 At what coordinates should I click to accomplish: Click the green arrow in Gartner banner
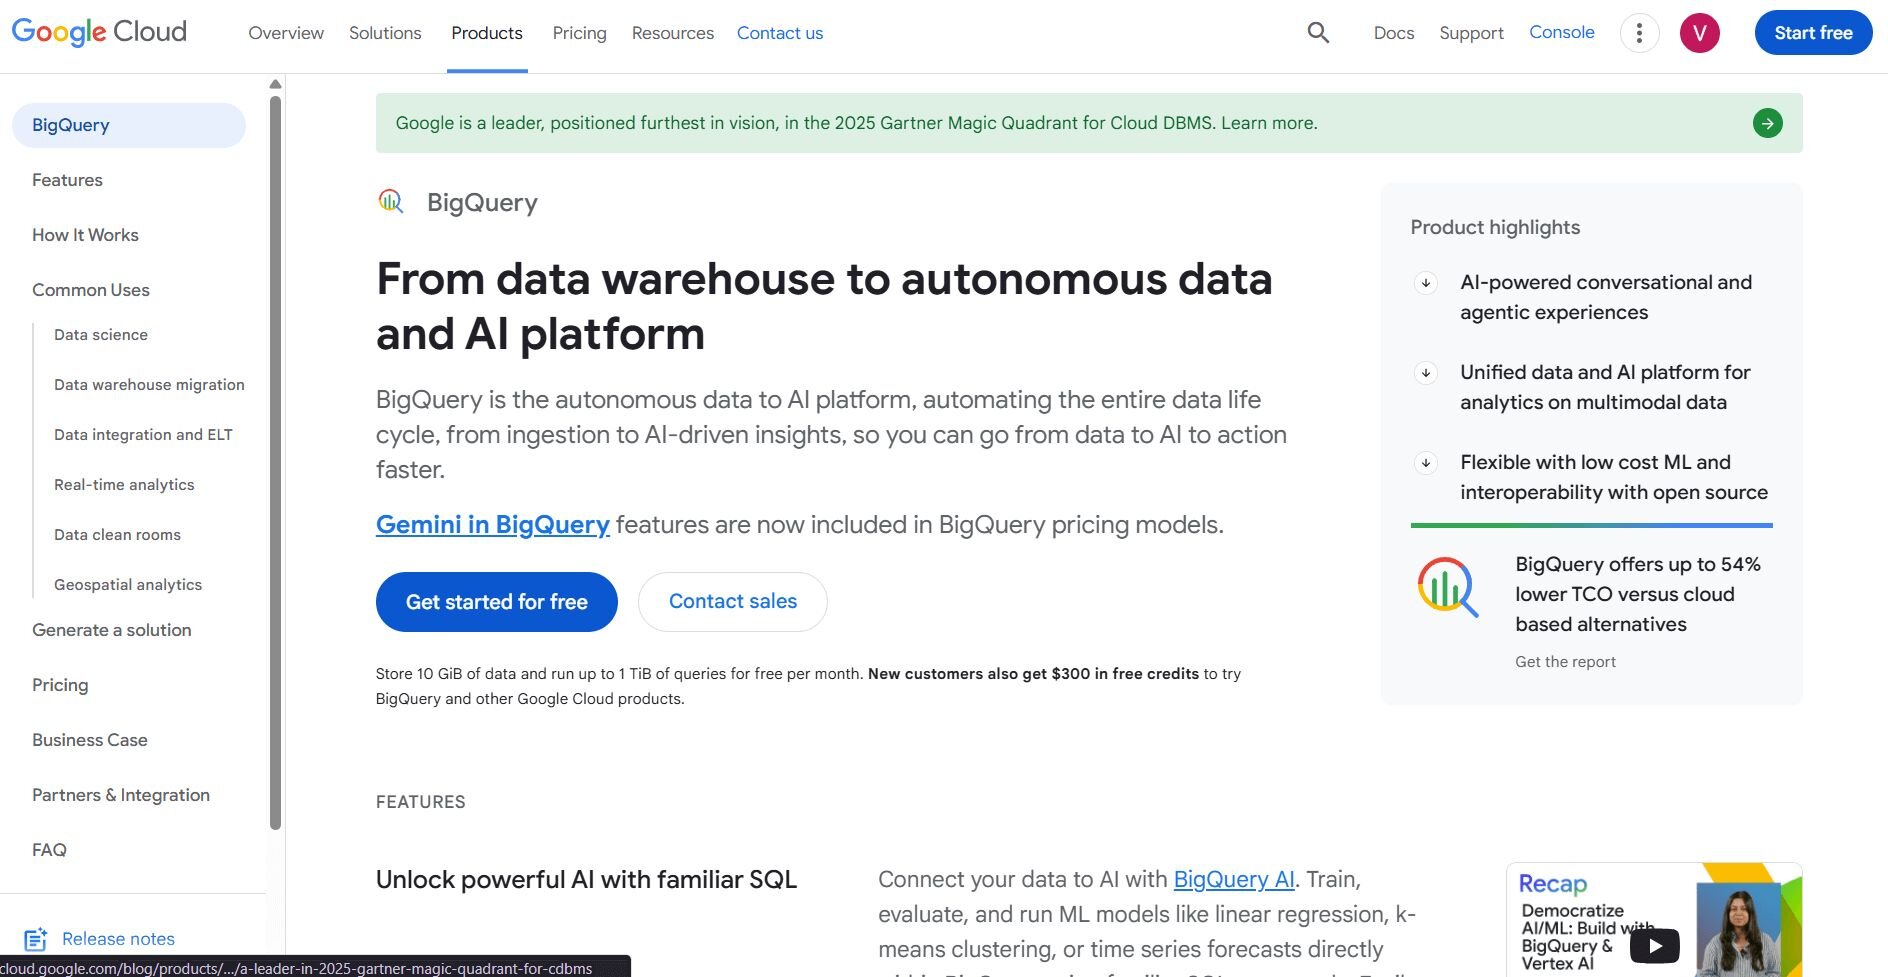pyautogui.click(x=1767, y=123)
